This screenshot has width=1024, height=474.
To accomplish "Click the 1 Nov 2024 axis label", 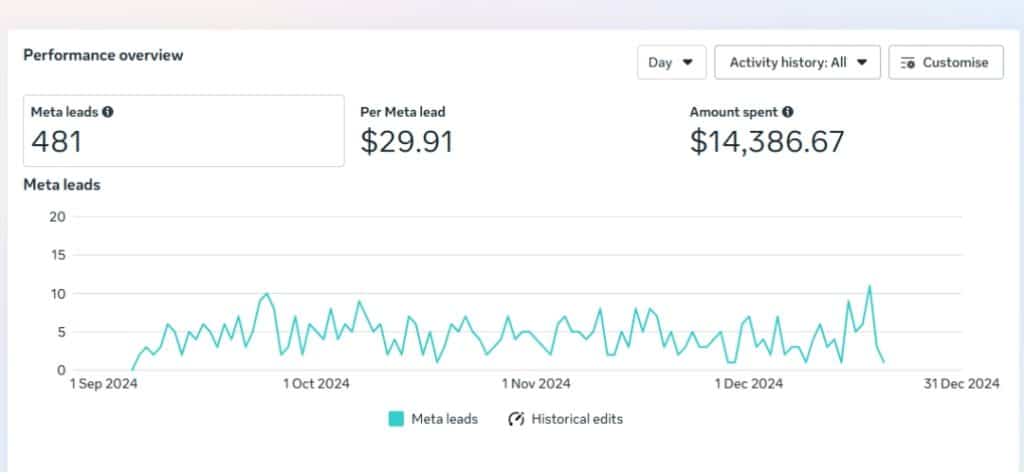I will [x=536, y=383].
